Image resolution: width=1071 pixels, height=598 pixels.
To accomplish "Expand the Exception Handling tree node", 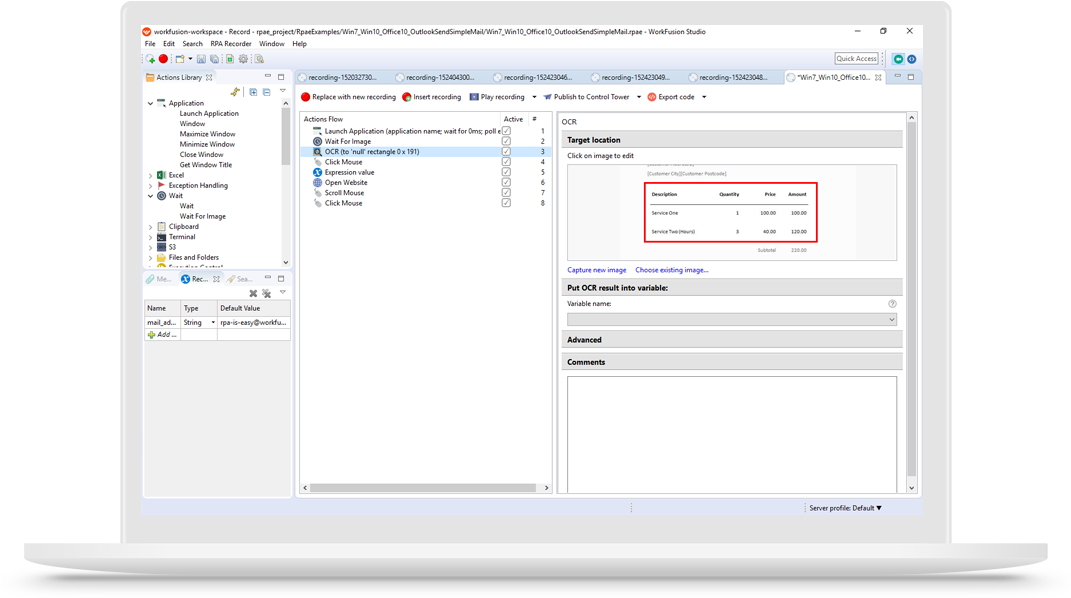I will (150, 186).
